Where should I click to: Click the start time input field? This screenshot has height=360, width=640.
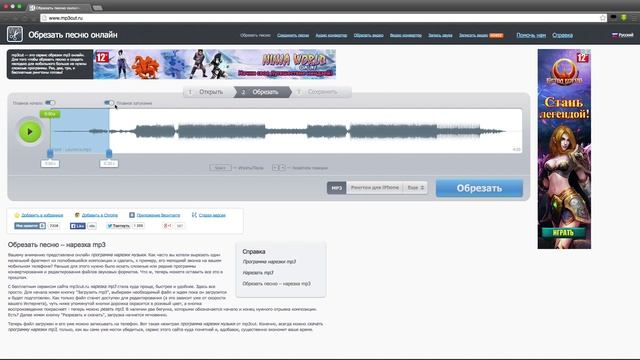tap(50, 164)
